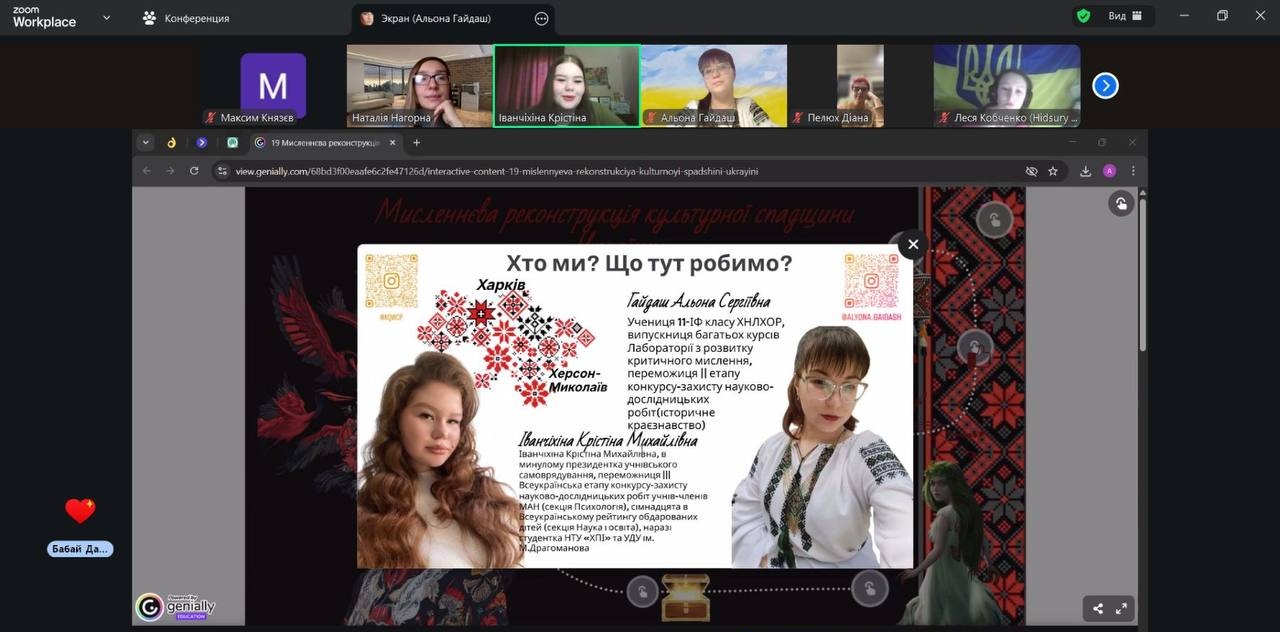
Task: Click the @ALYONA.GAIDASH Instagram QR code
Action: point(871,281)
